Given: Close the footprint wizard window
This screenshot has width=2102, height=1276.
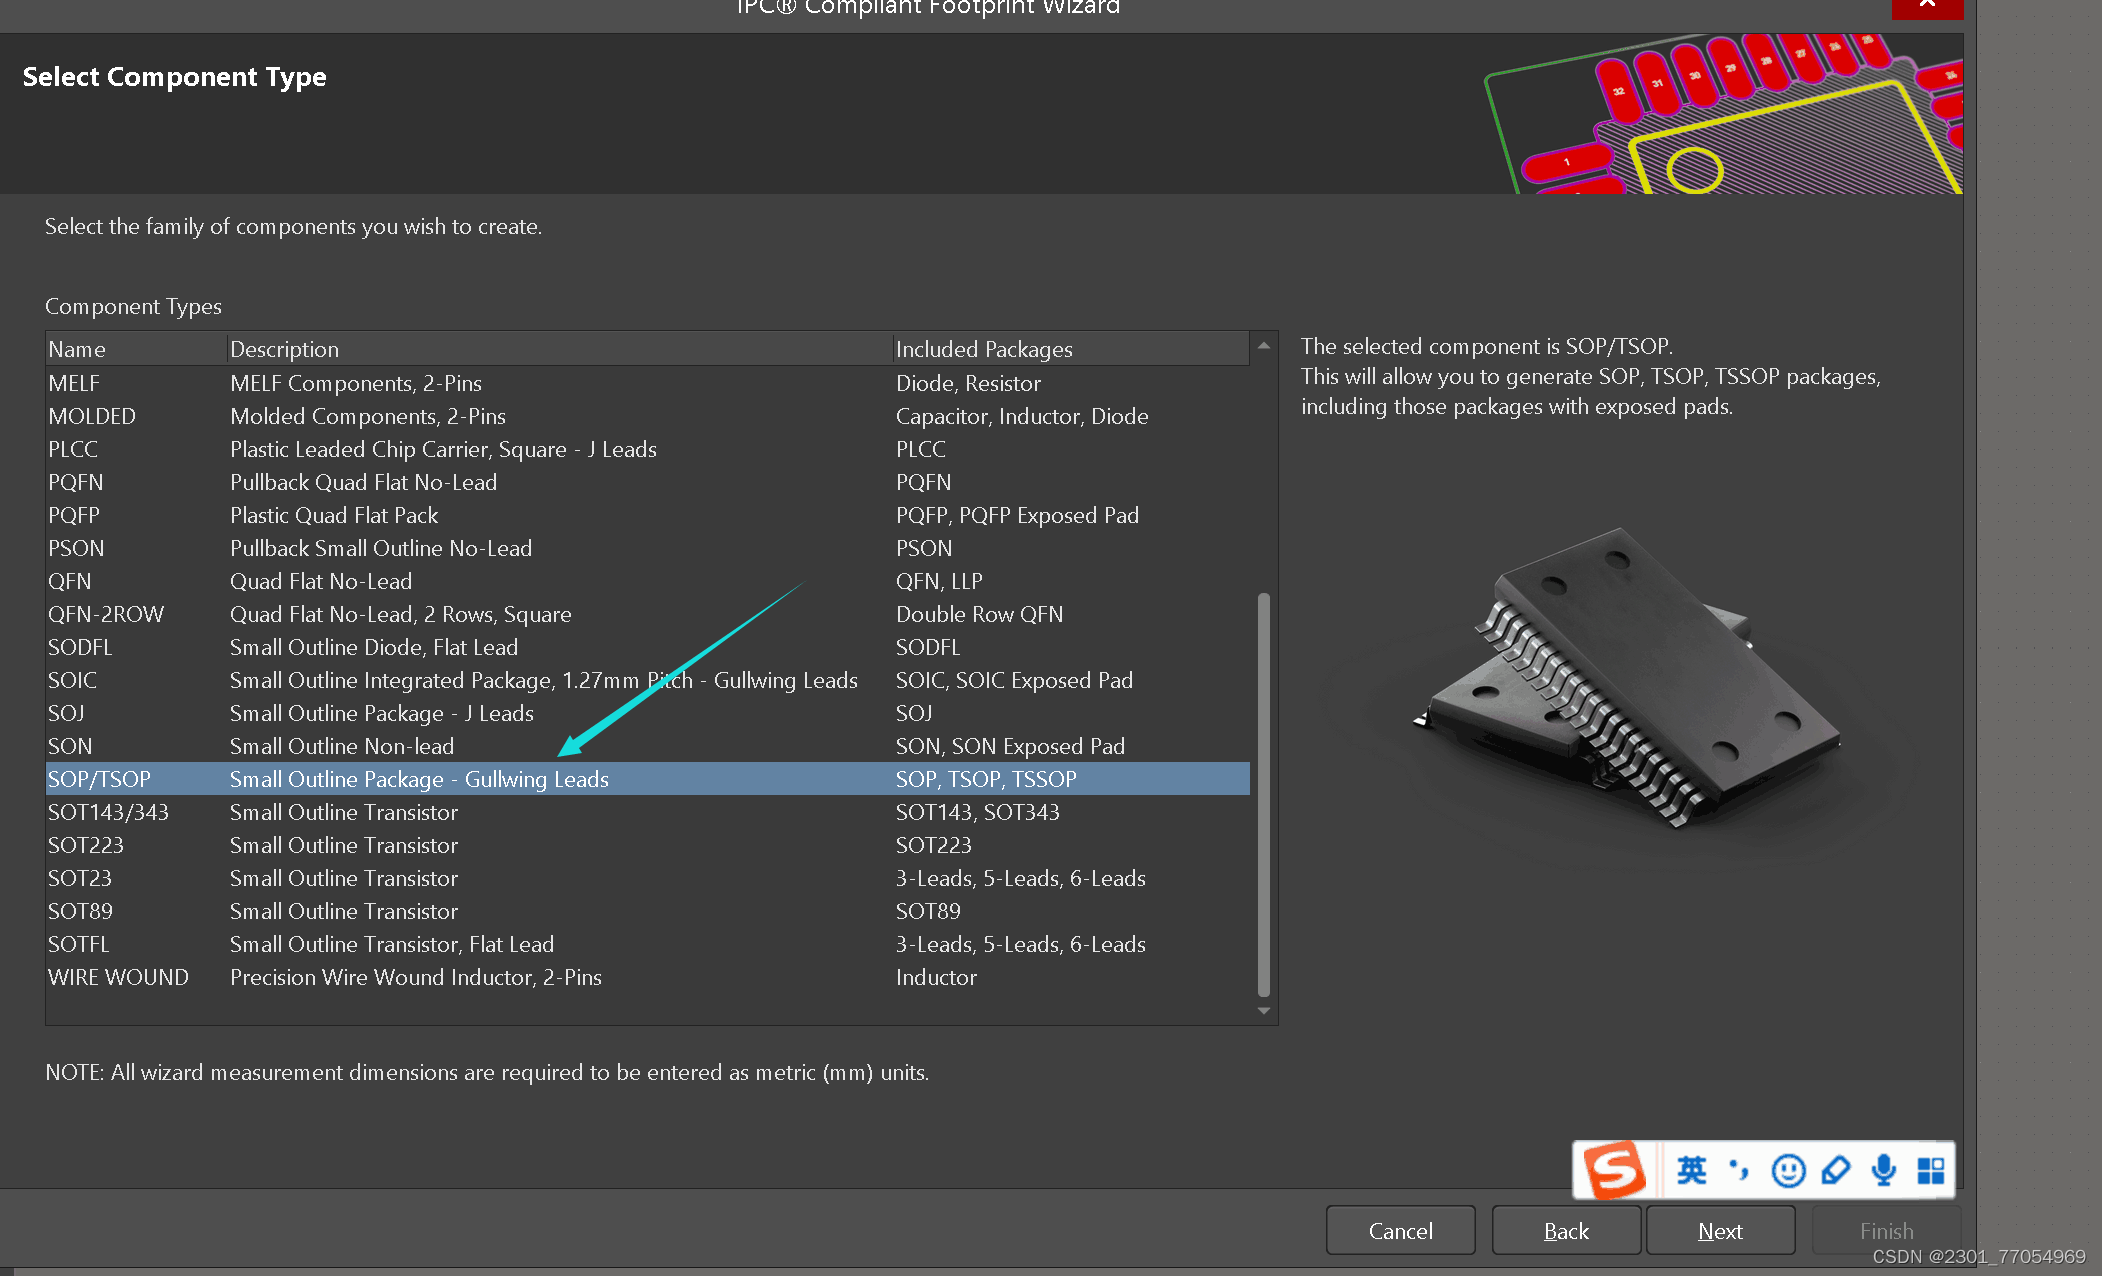Looking at the screenshot, I should pos(1927,6).
